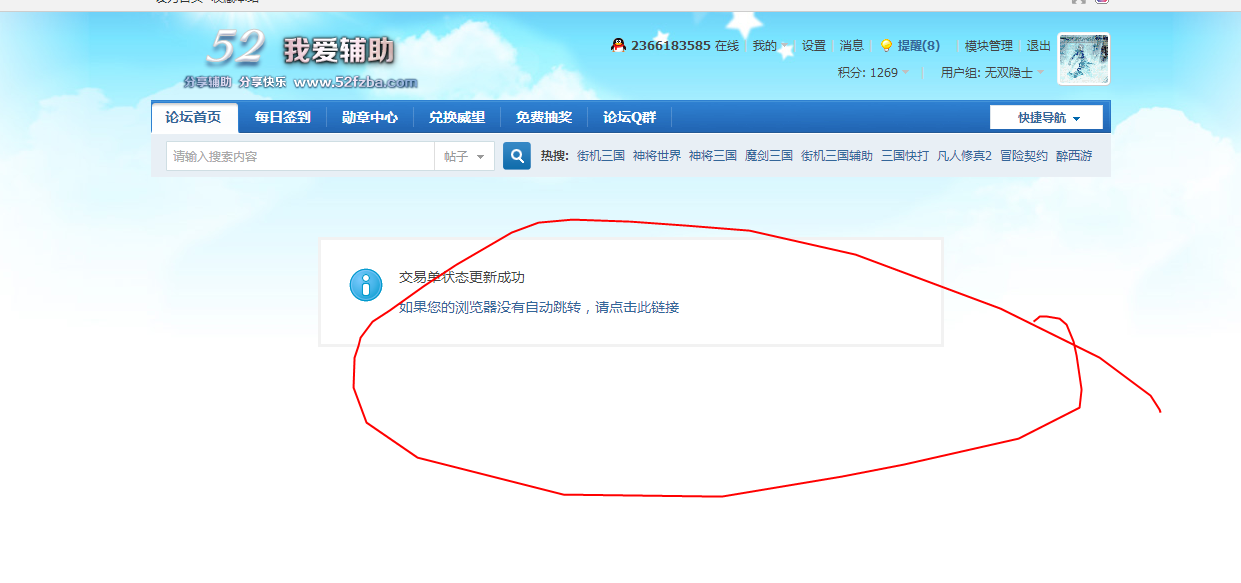Screen dimensions: 1241x583
Task: Expand the 积分: 1269 points dropdown
Action: [874, 73]
